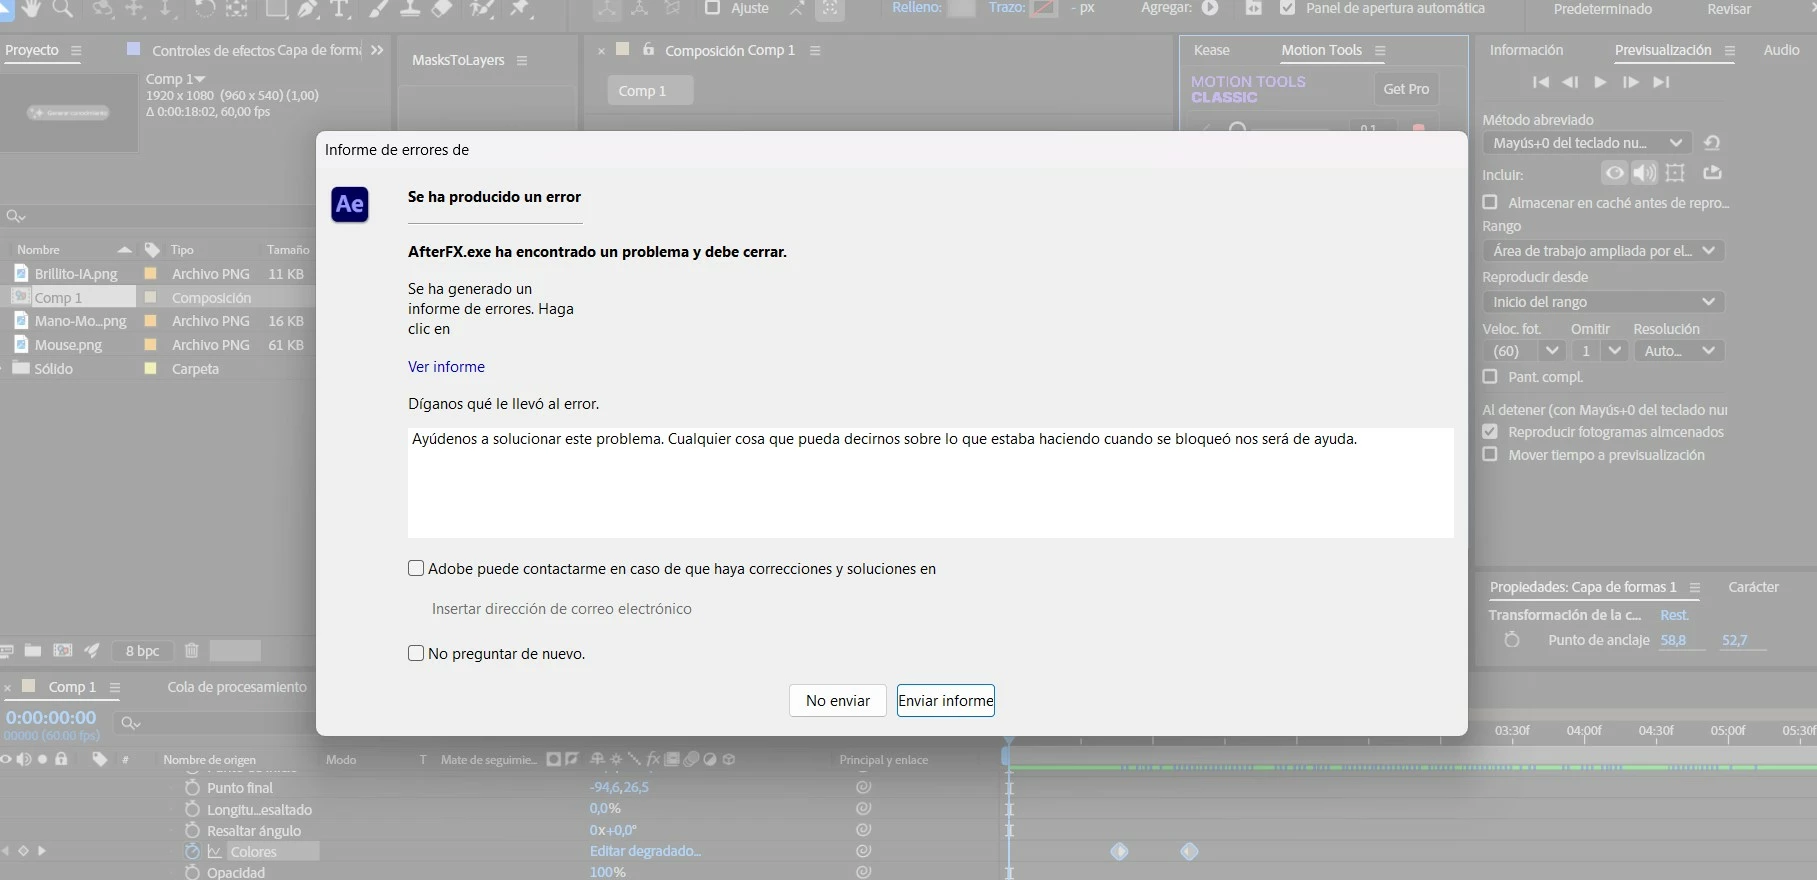The width and height of the screenshot is (1817, 880).
Task: Play the preview
Action: point(1600,82)
